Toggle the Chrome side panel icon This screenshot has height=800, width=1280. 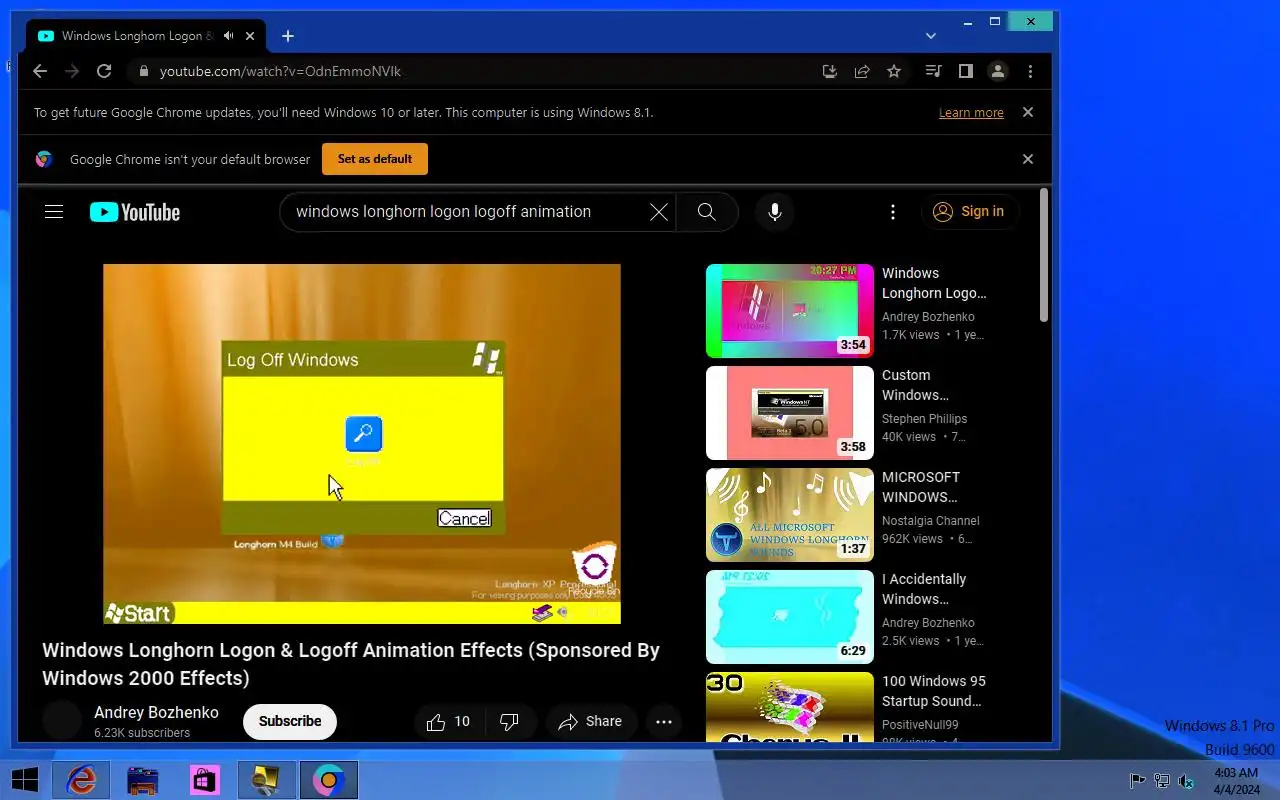(965, 71)
